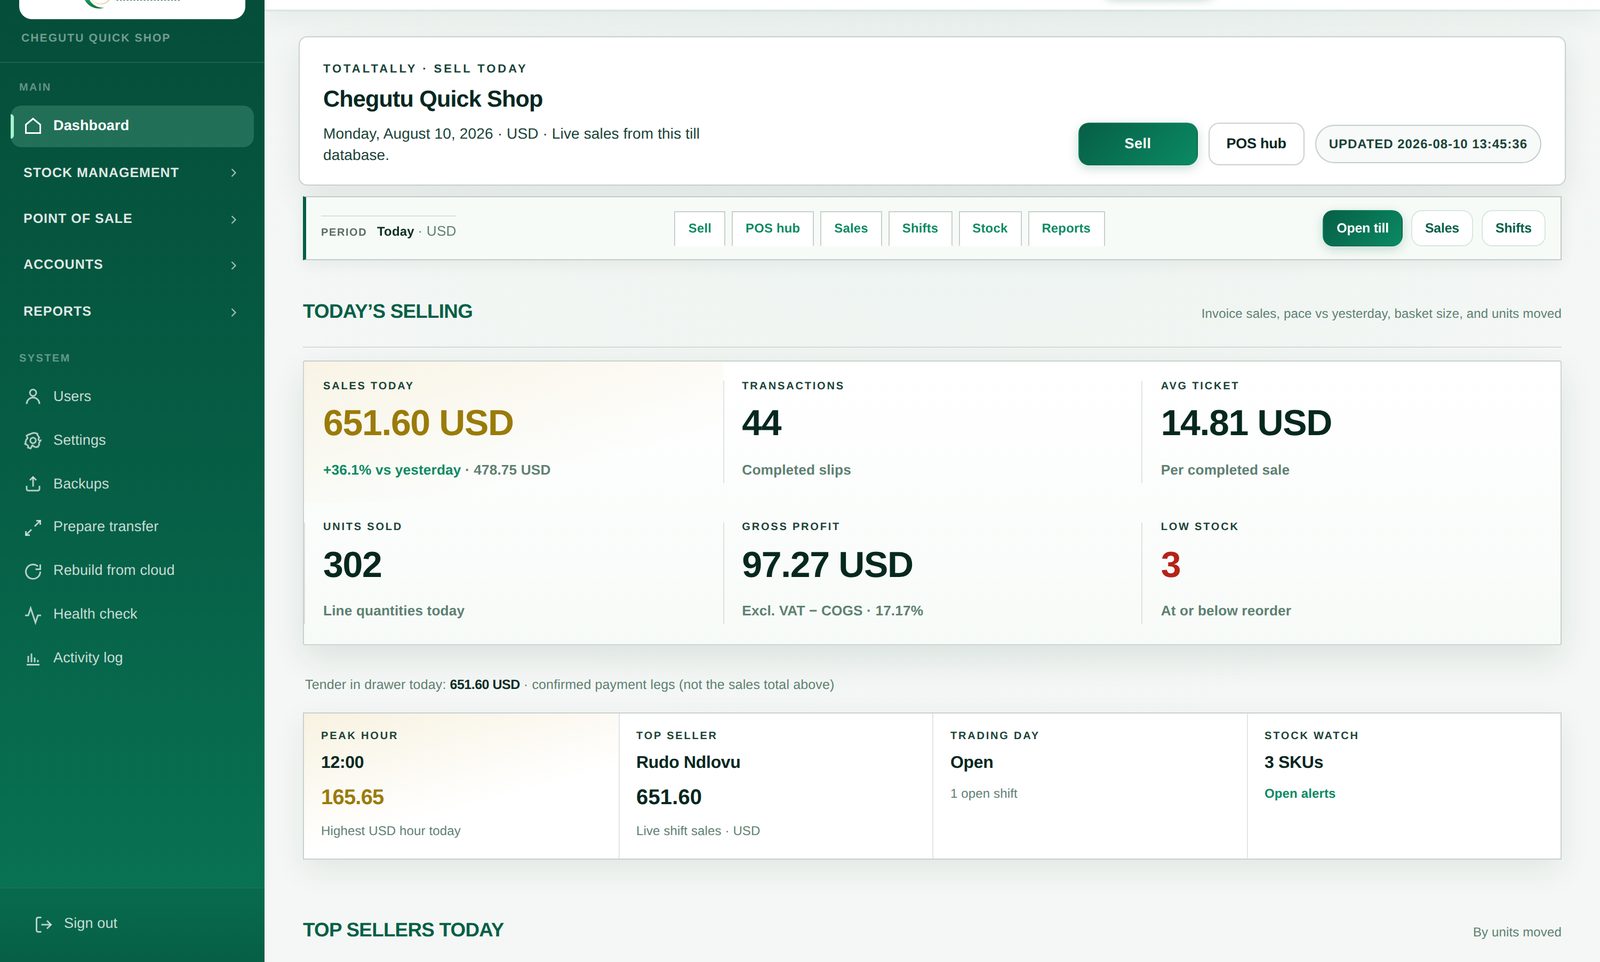Open the Point of Sale menu label
Image resolution: width=1600 pixels, height=962 pixels.
pyautogui.click(x=78, y=218)
